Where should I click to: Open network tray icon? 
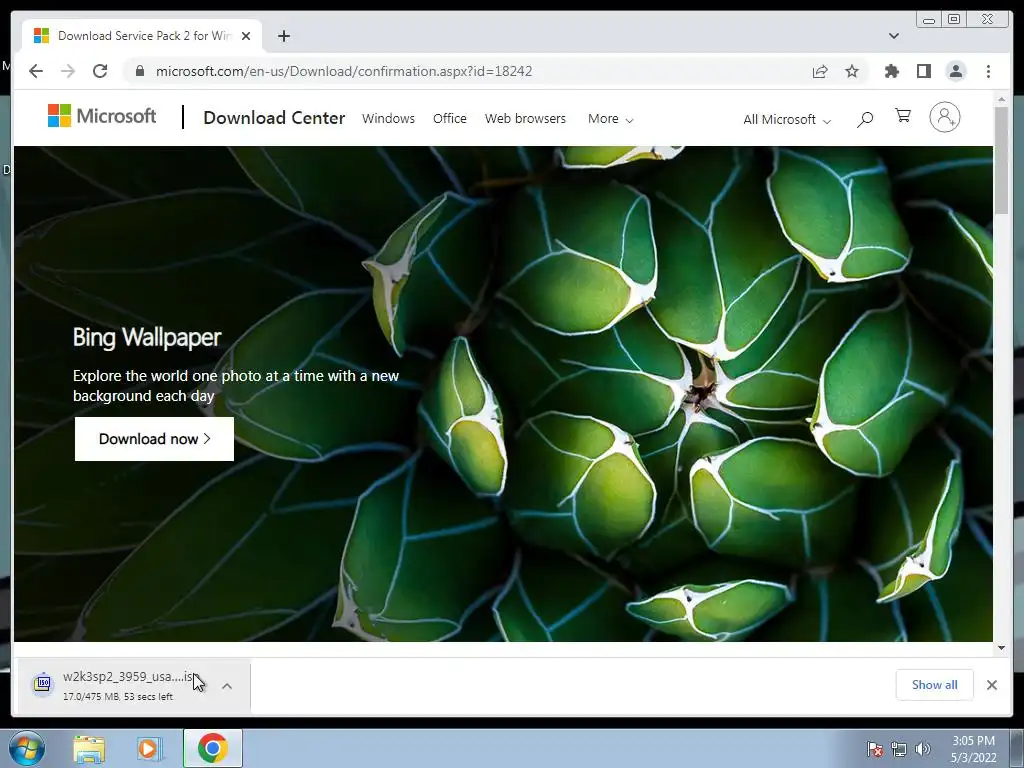pos(899,749)
